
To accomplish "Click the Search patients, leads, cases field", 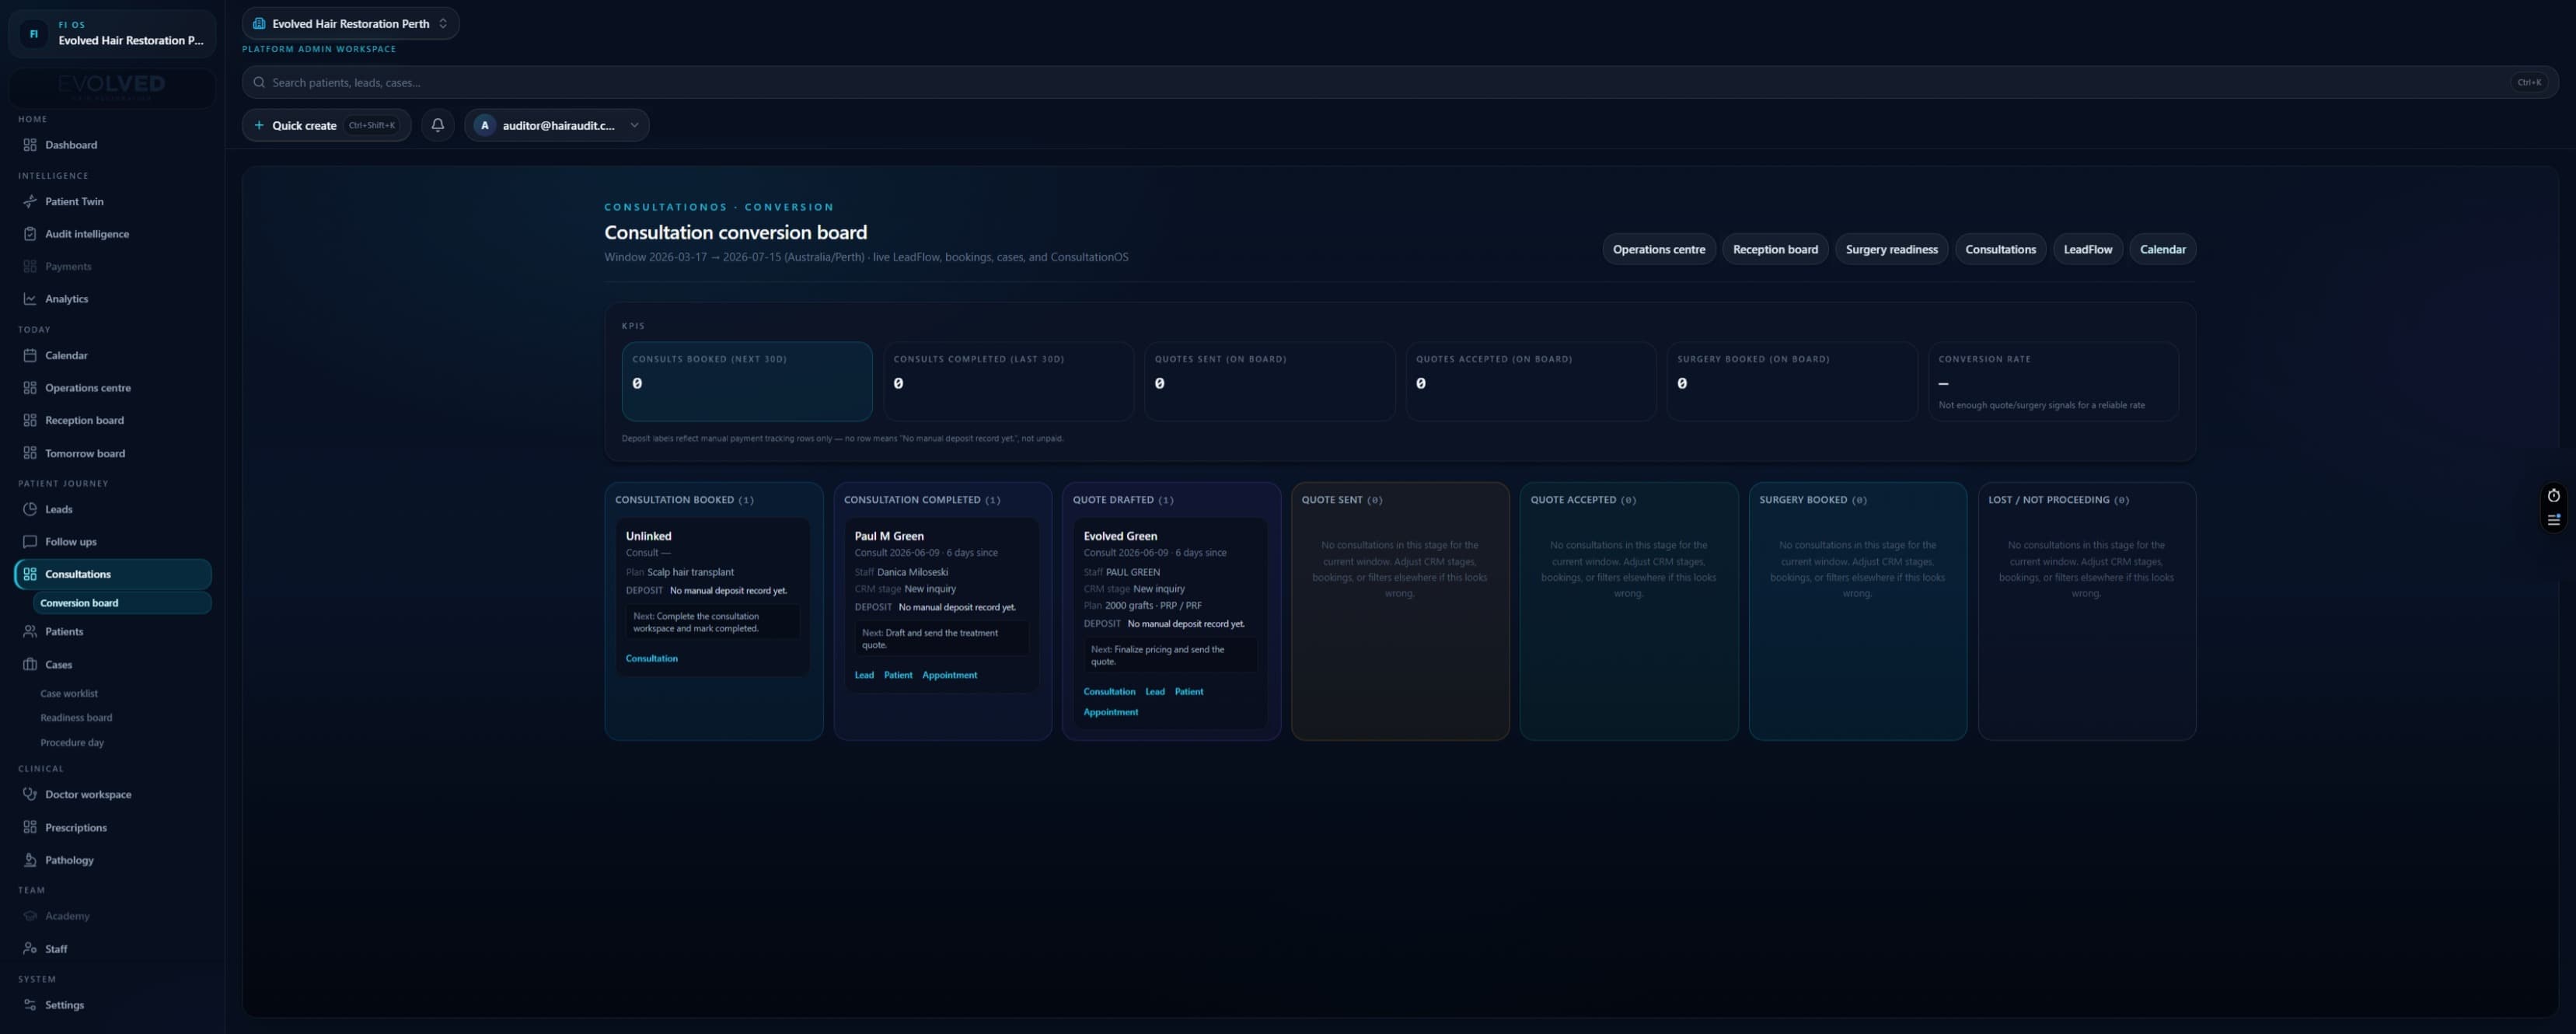I will click(x=1399, y=82).
